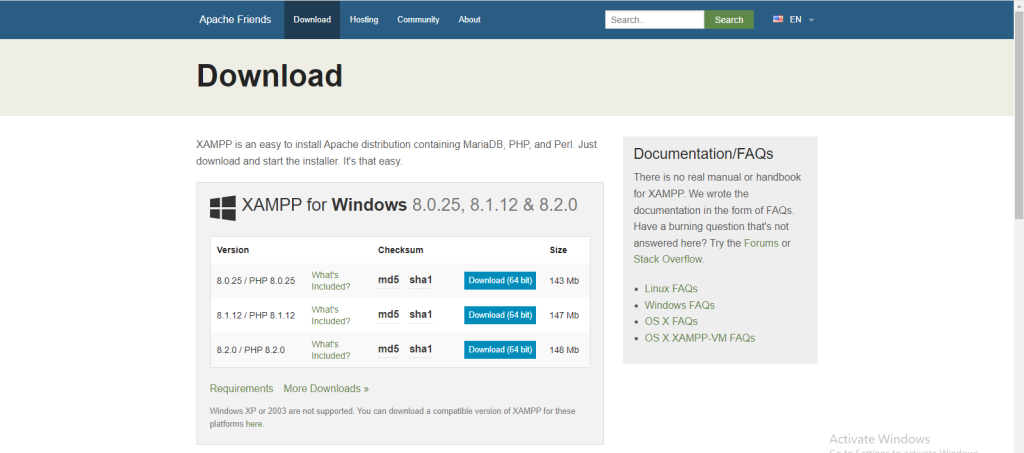Open the Forums link
1024x453 pixels.
[x=761, y=243]
